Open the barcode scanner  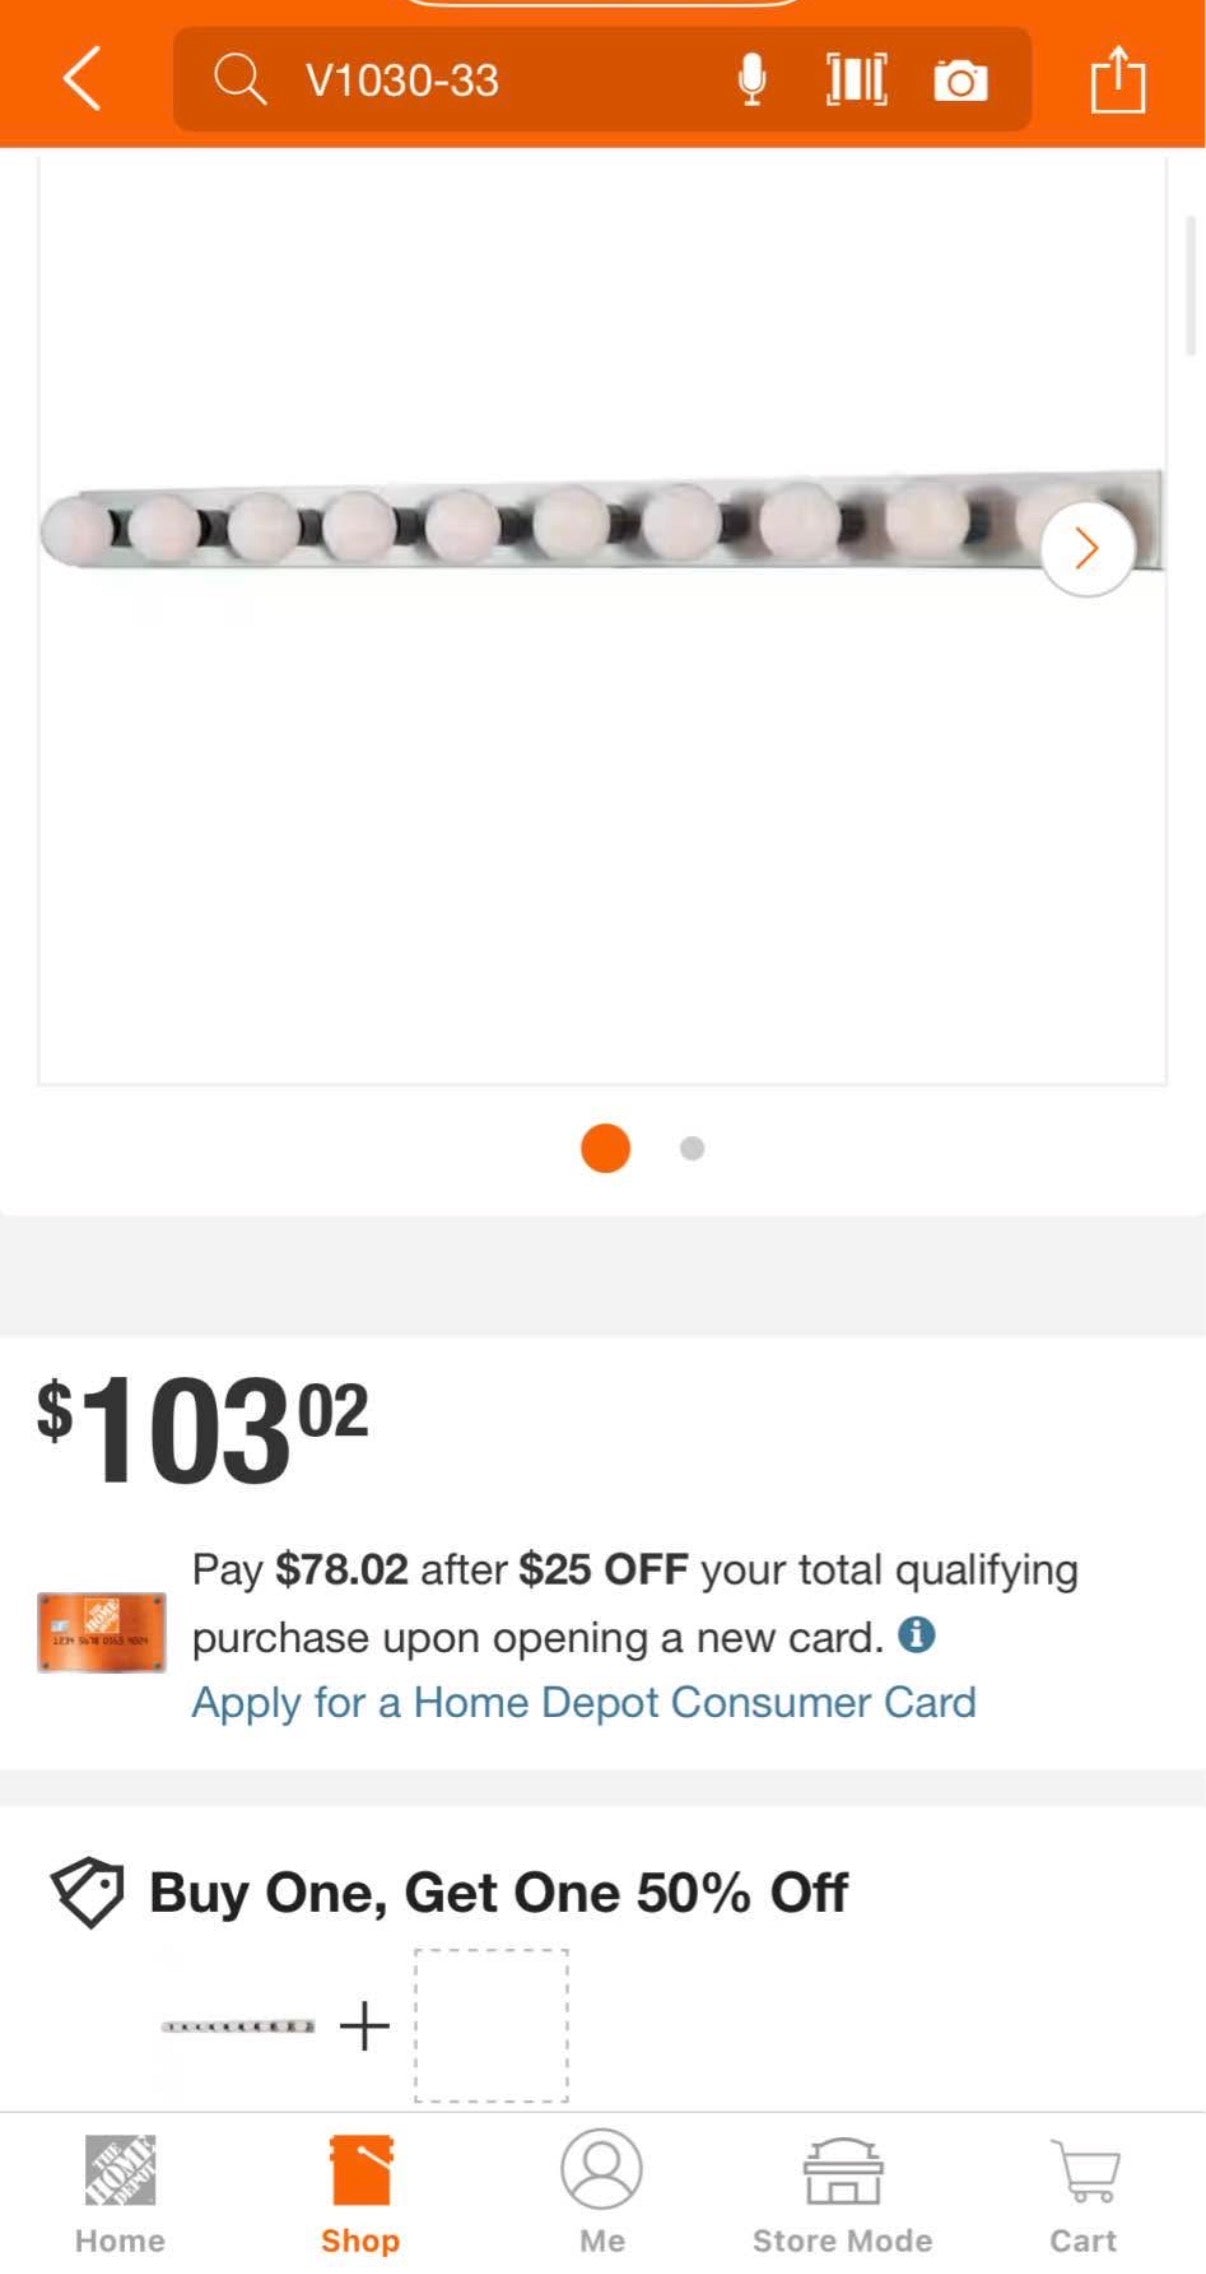coord(856,79)
